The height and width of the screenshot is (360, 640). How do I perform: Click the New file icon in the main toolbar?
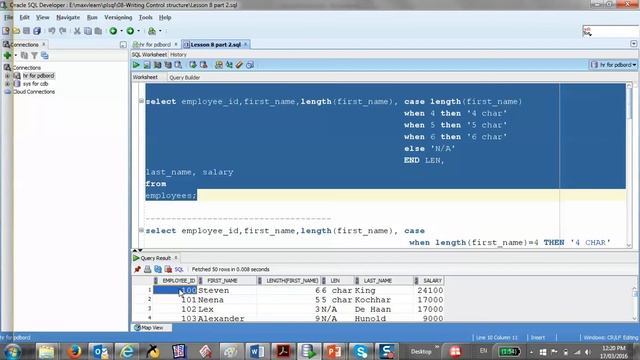pyautogui.click(x=6, y=31)
